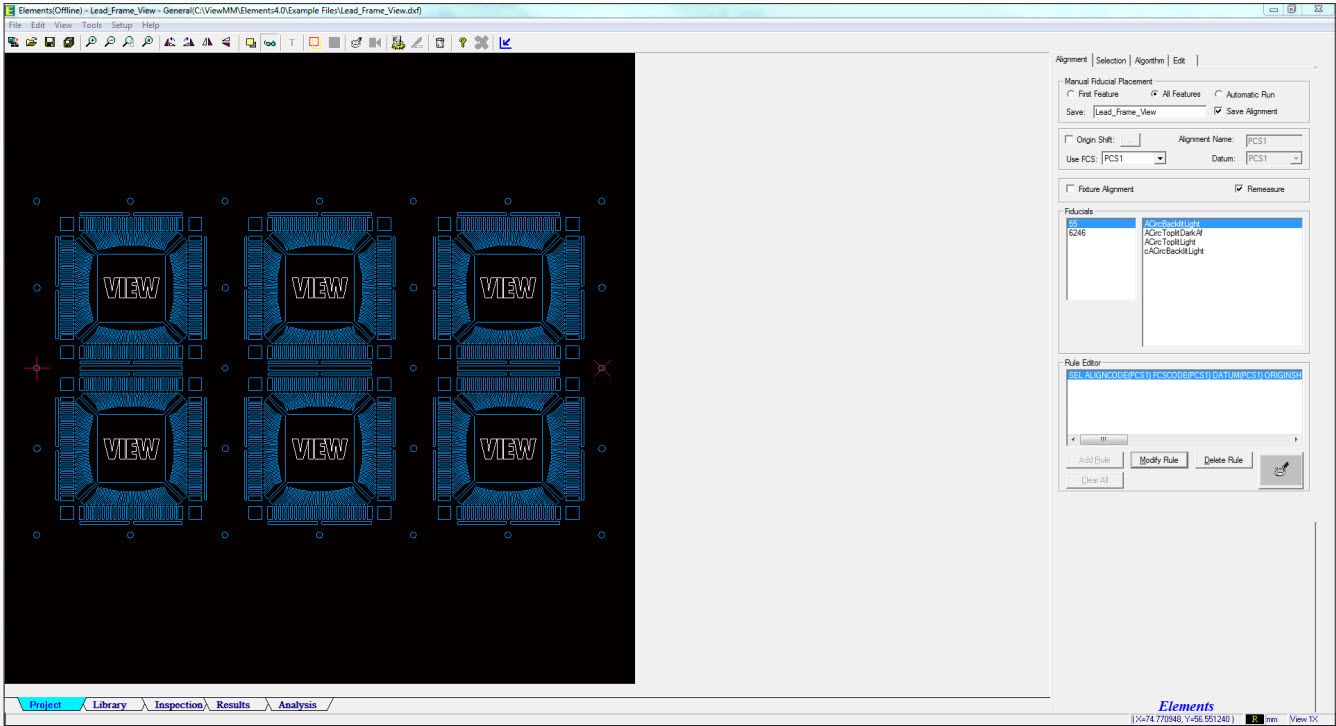Image resolution: width=1336 pixels, height=726 pixels.
Task: Switch to the Algorithm tab
Action: pyautogui.click(x=1149, y=60)
